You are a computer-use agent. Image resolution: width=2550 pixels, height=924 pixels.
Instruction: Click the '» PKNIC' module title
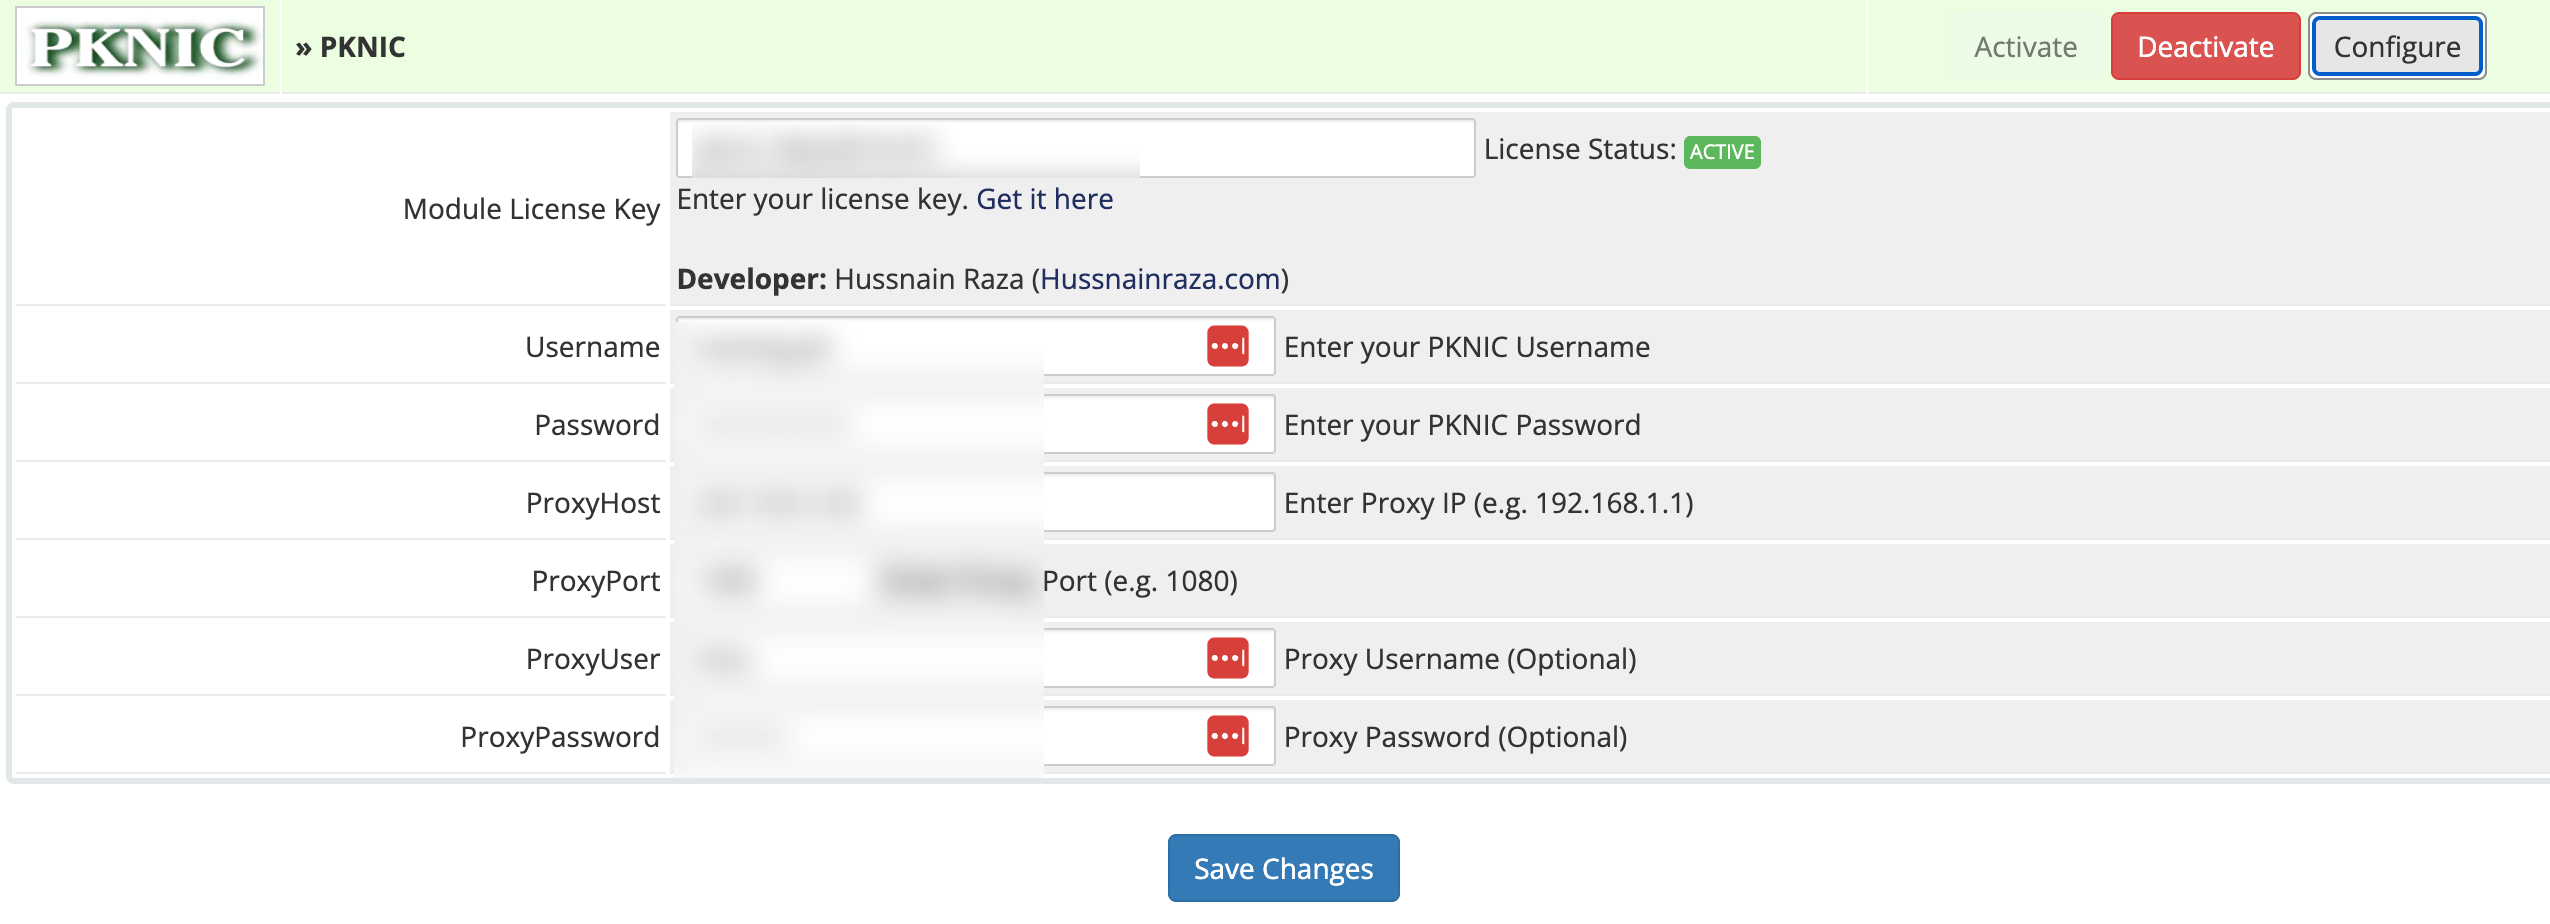(x=351, y=47)
